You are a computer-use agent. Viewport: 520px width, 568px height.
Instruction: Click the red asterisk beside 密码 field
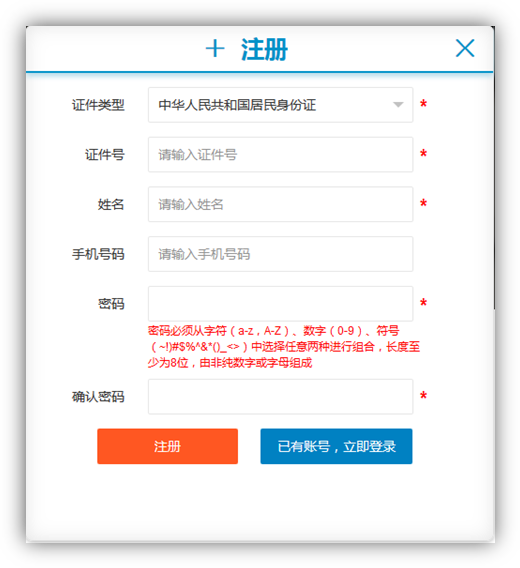423,303
